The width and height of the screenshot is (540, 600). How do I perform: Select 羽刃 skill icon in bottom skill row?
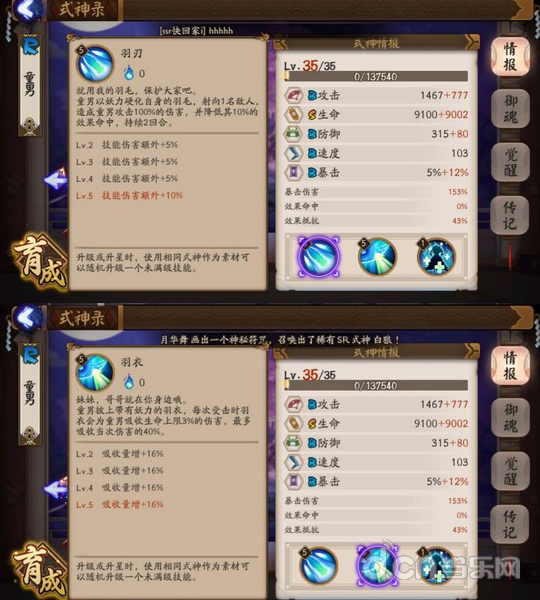click(318, 565)
